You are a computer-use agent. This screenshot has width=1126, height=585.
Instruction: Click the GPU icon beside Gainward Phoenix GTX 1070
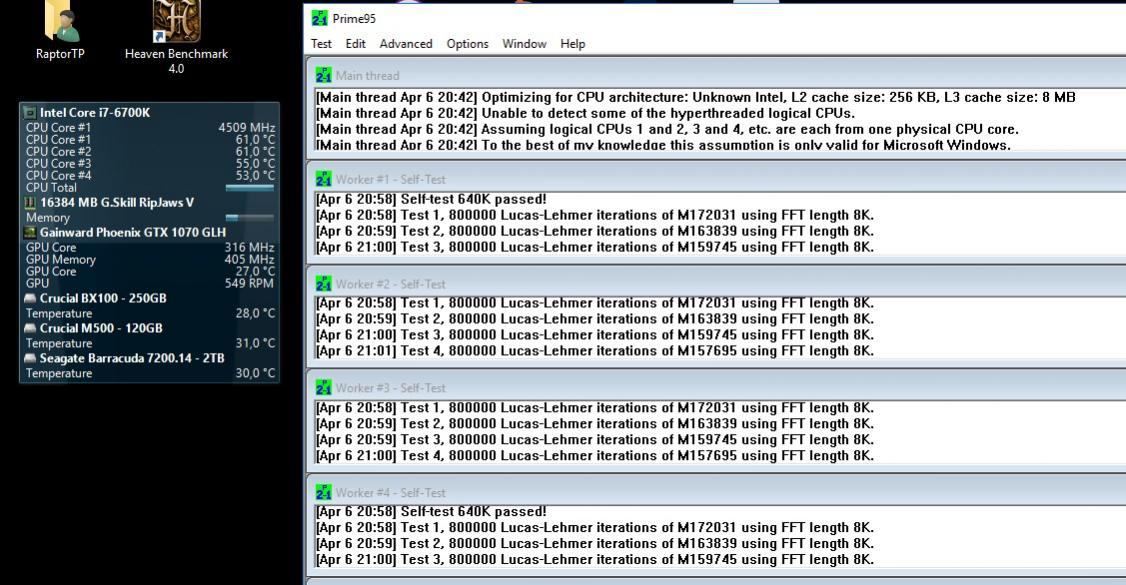coord(30,233)
